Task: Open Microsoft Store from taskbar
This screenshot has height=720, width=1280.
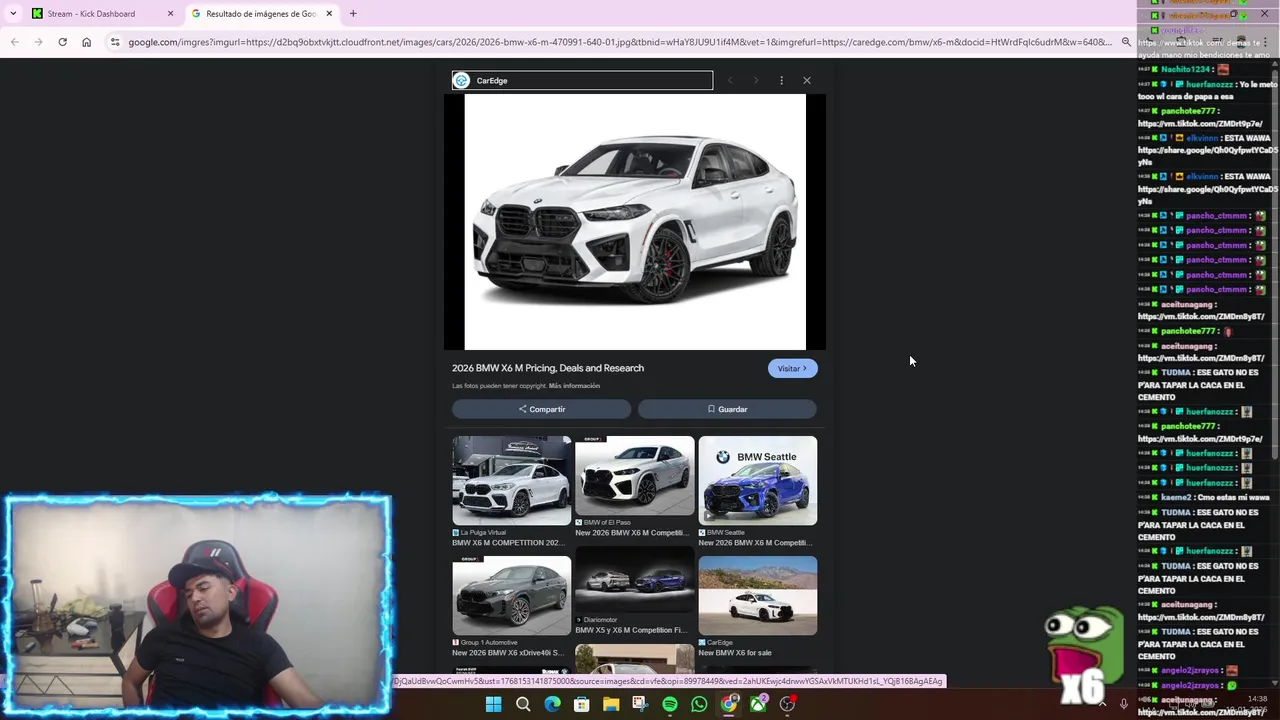Action: [581, 705]
